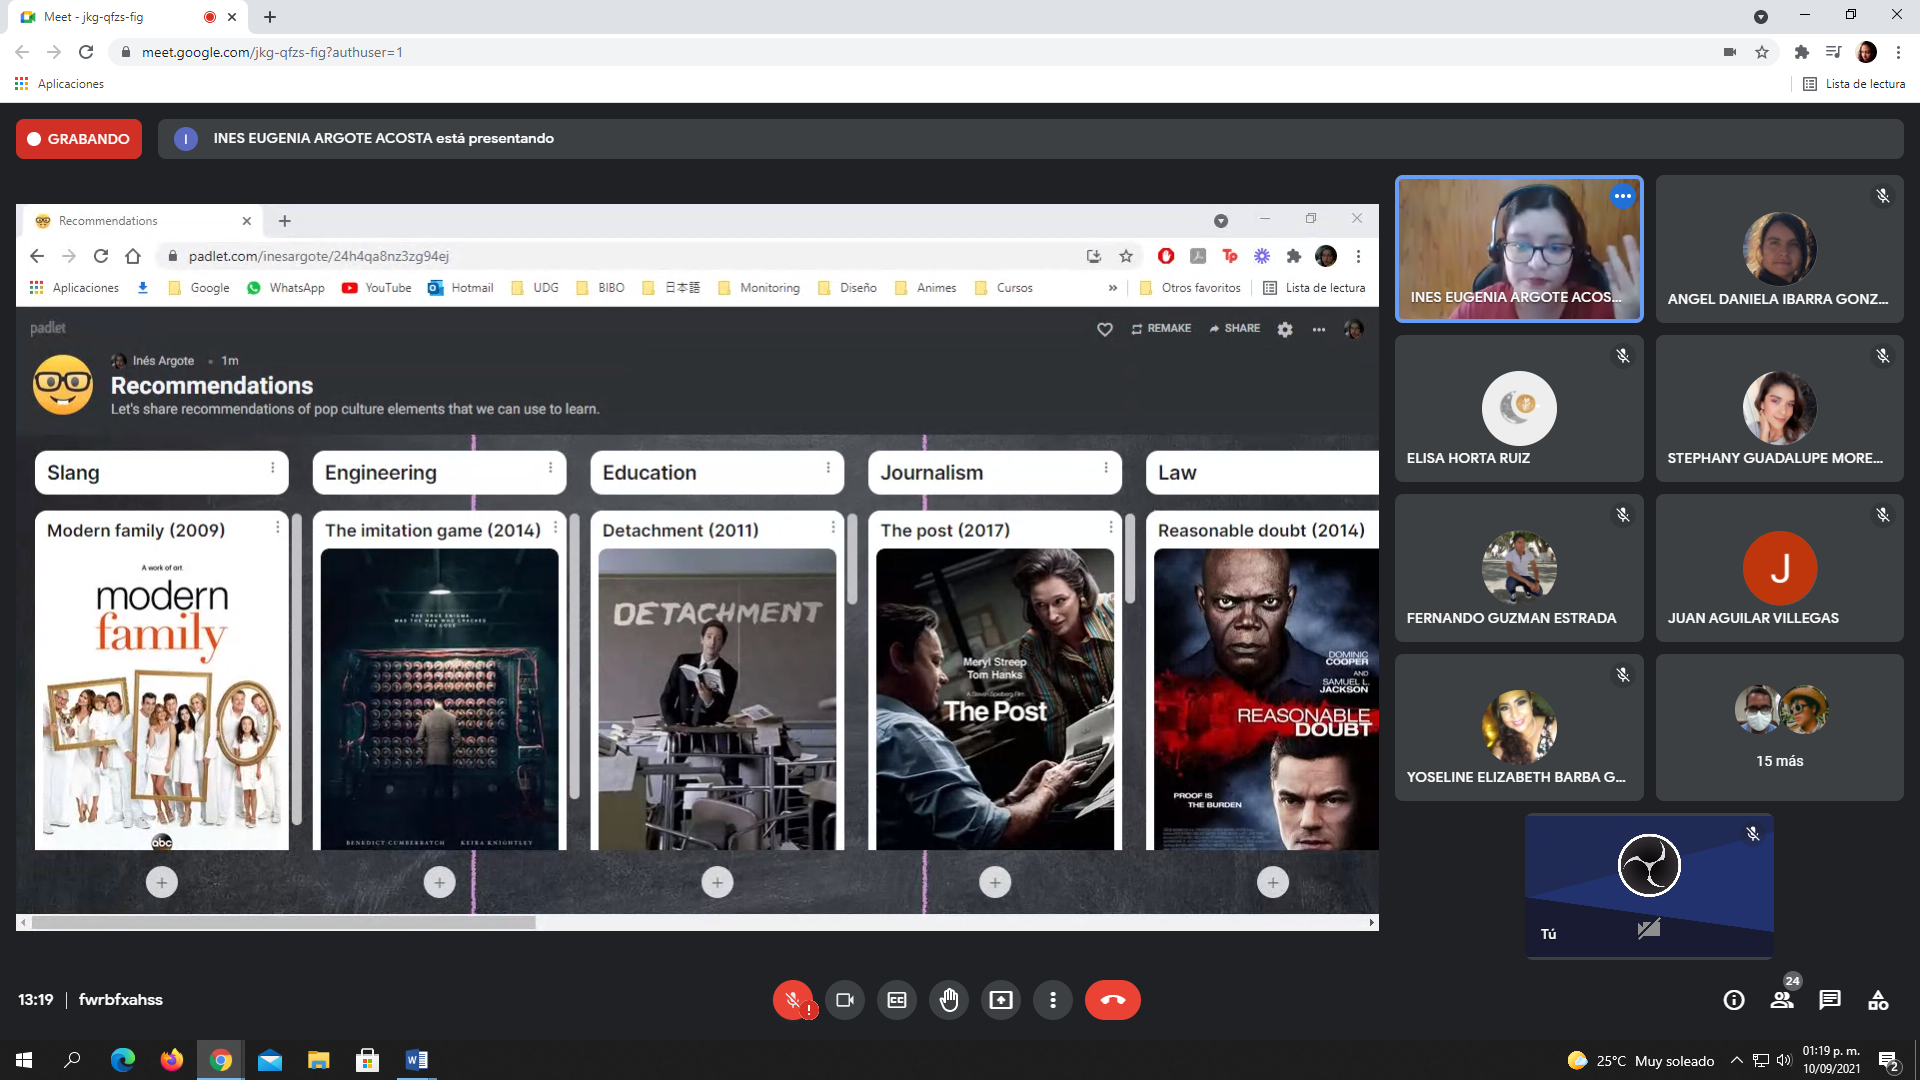1920x1080 pixels.
Task: Unmute the microphone in Meet controls
Action: [x=793, y=1000]
